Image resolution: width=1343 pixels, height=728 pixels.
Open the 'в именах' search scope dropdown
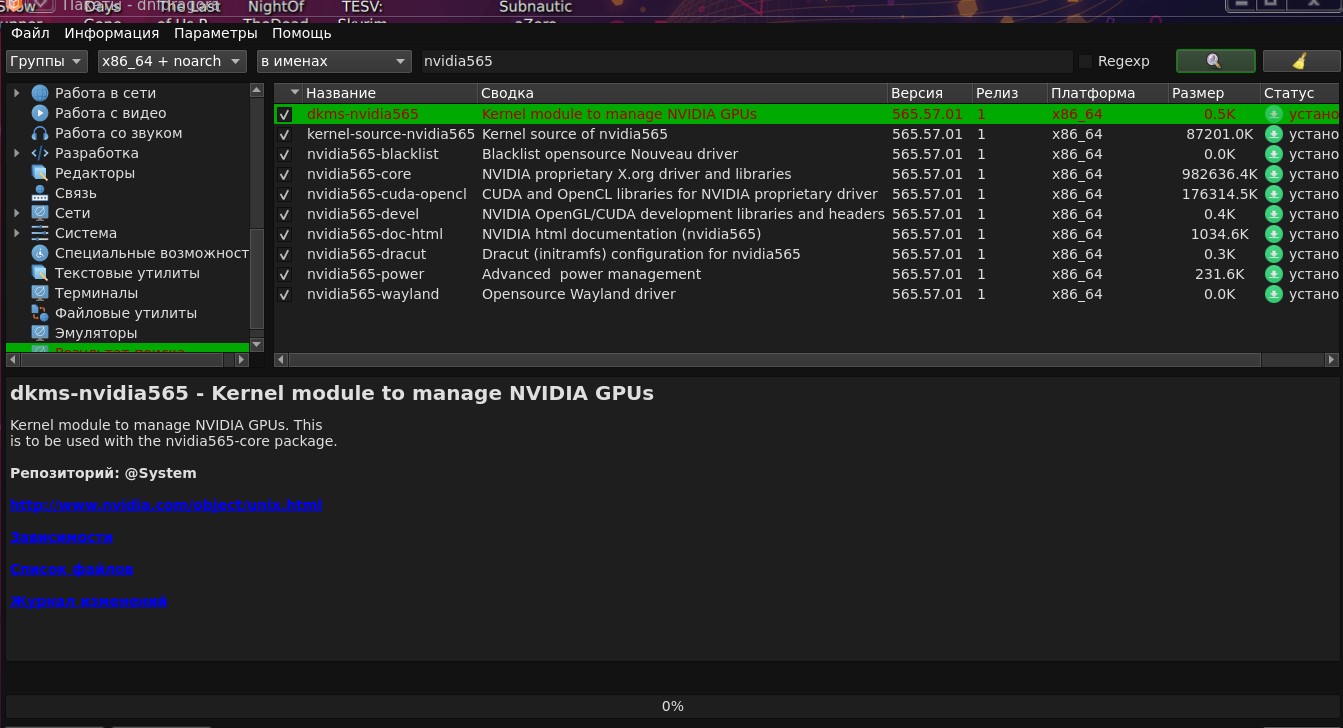(334, 61)
